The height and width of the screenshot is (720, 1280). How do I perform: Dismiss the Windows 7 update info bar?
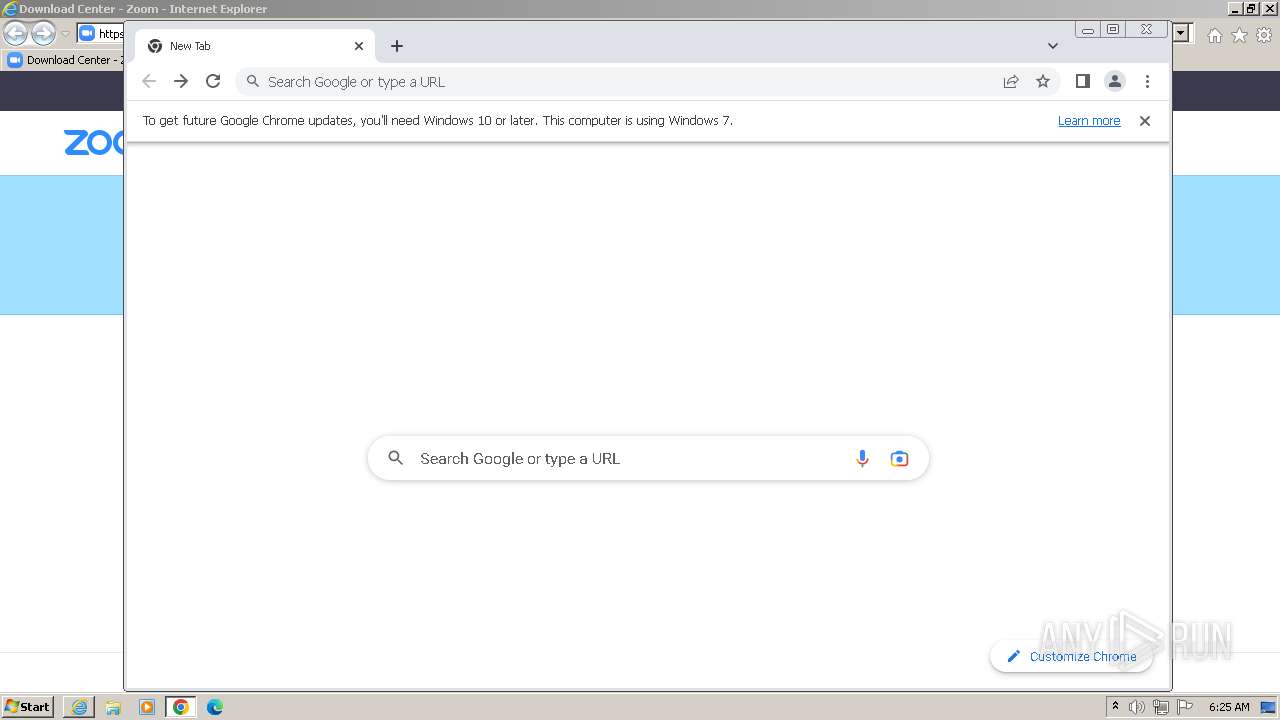coord(1145,121)
